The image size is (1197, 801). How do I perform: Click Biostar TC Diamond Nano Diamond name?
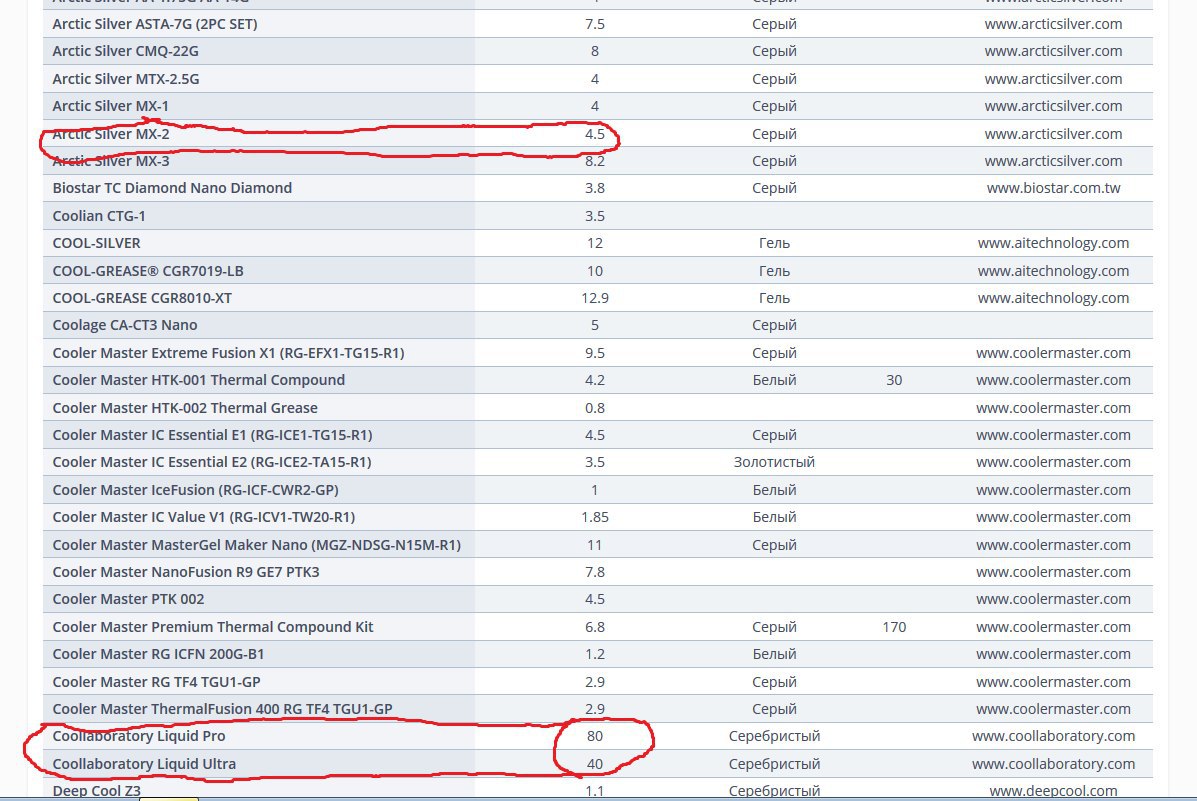pos(172,188)
